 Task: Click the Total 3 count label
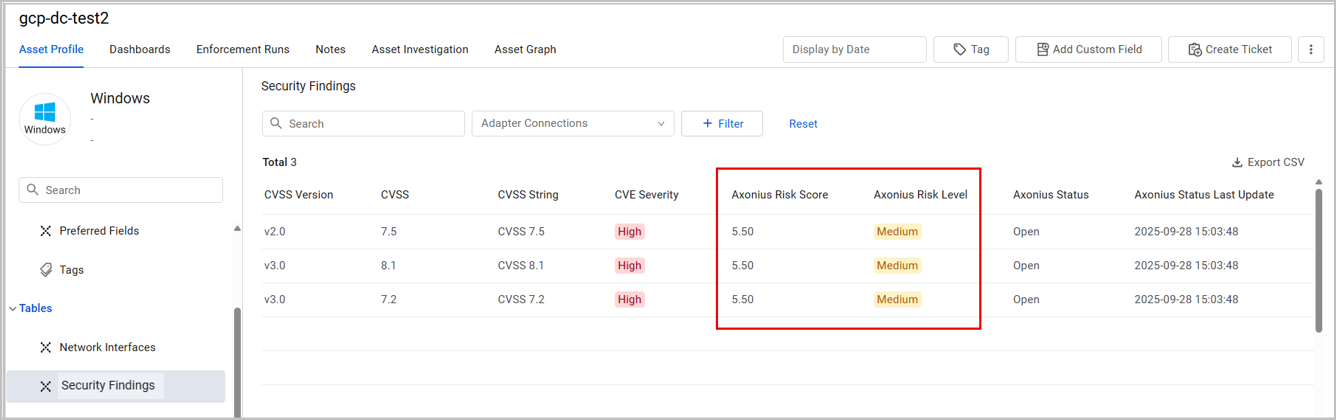click(279, 162)
